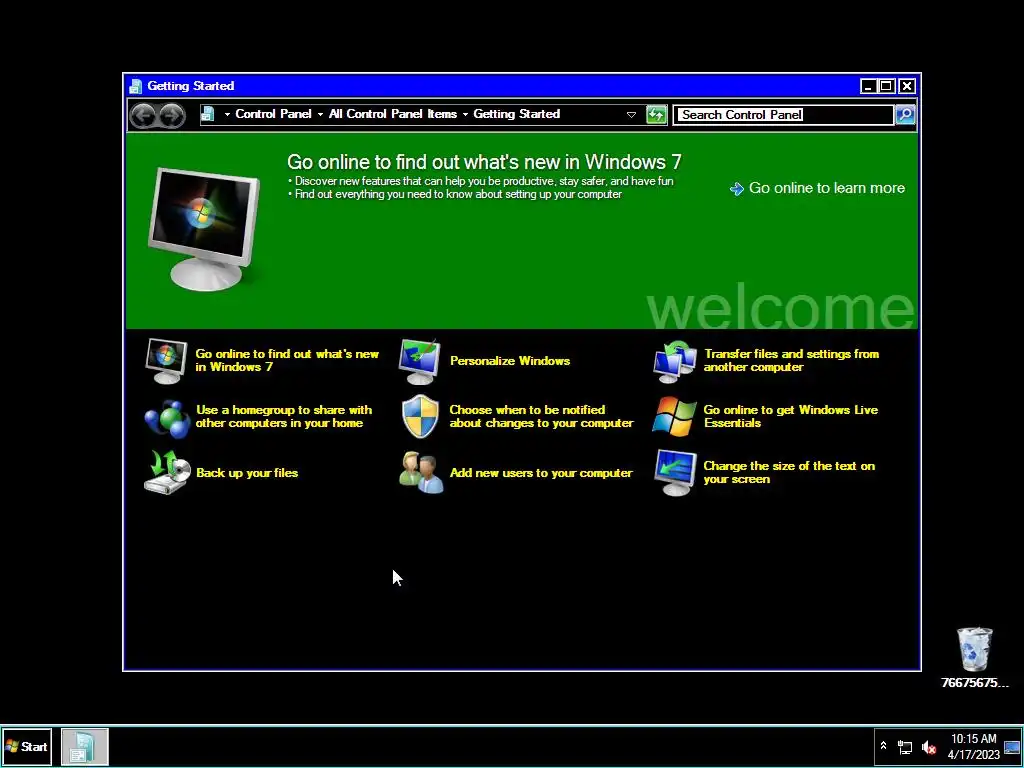Click the green Refresh button beside address bar
Image resolution: width=1024 pixels, height=768 pixels.
coord(656,115)
